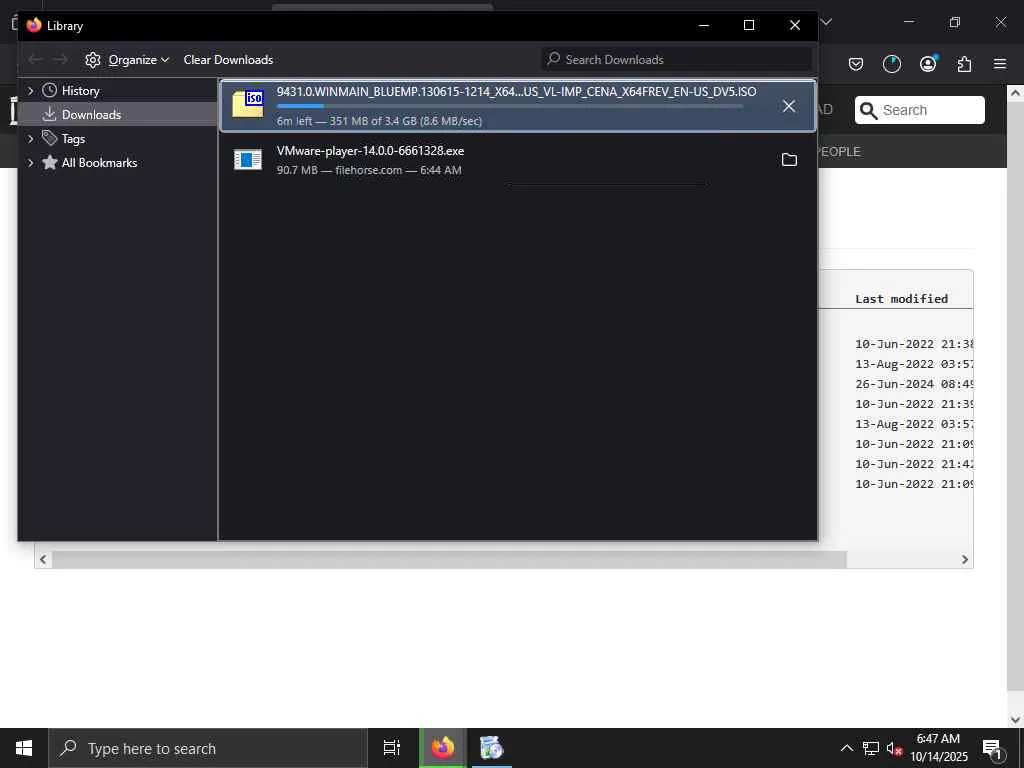Select Downloads in Library sidebar
The image size is (1024, 768).
pyautogui.click(x=82, y=114)
